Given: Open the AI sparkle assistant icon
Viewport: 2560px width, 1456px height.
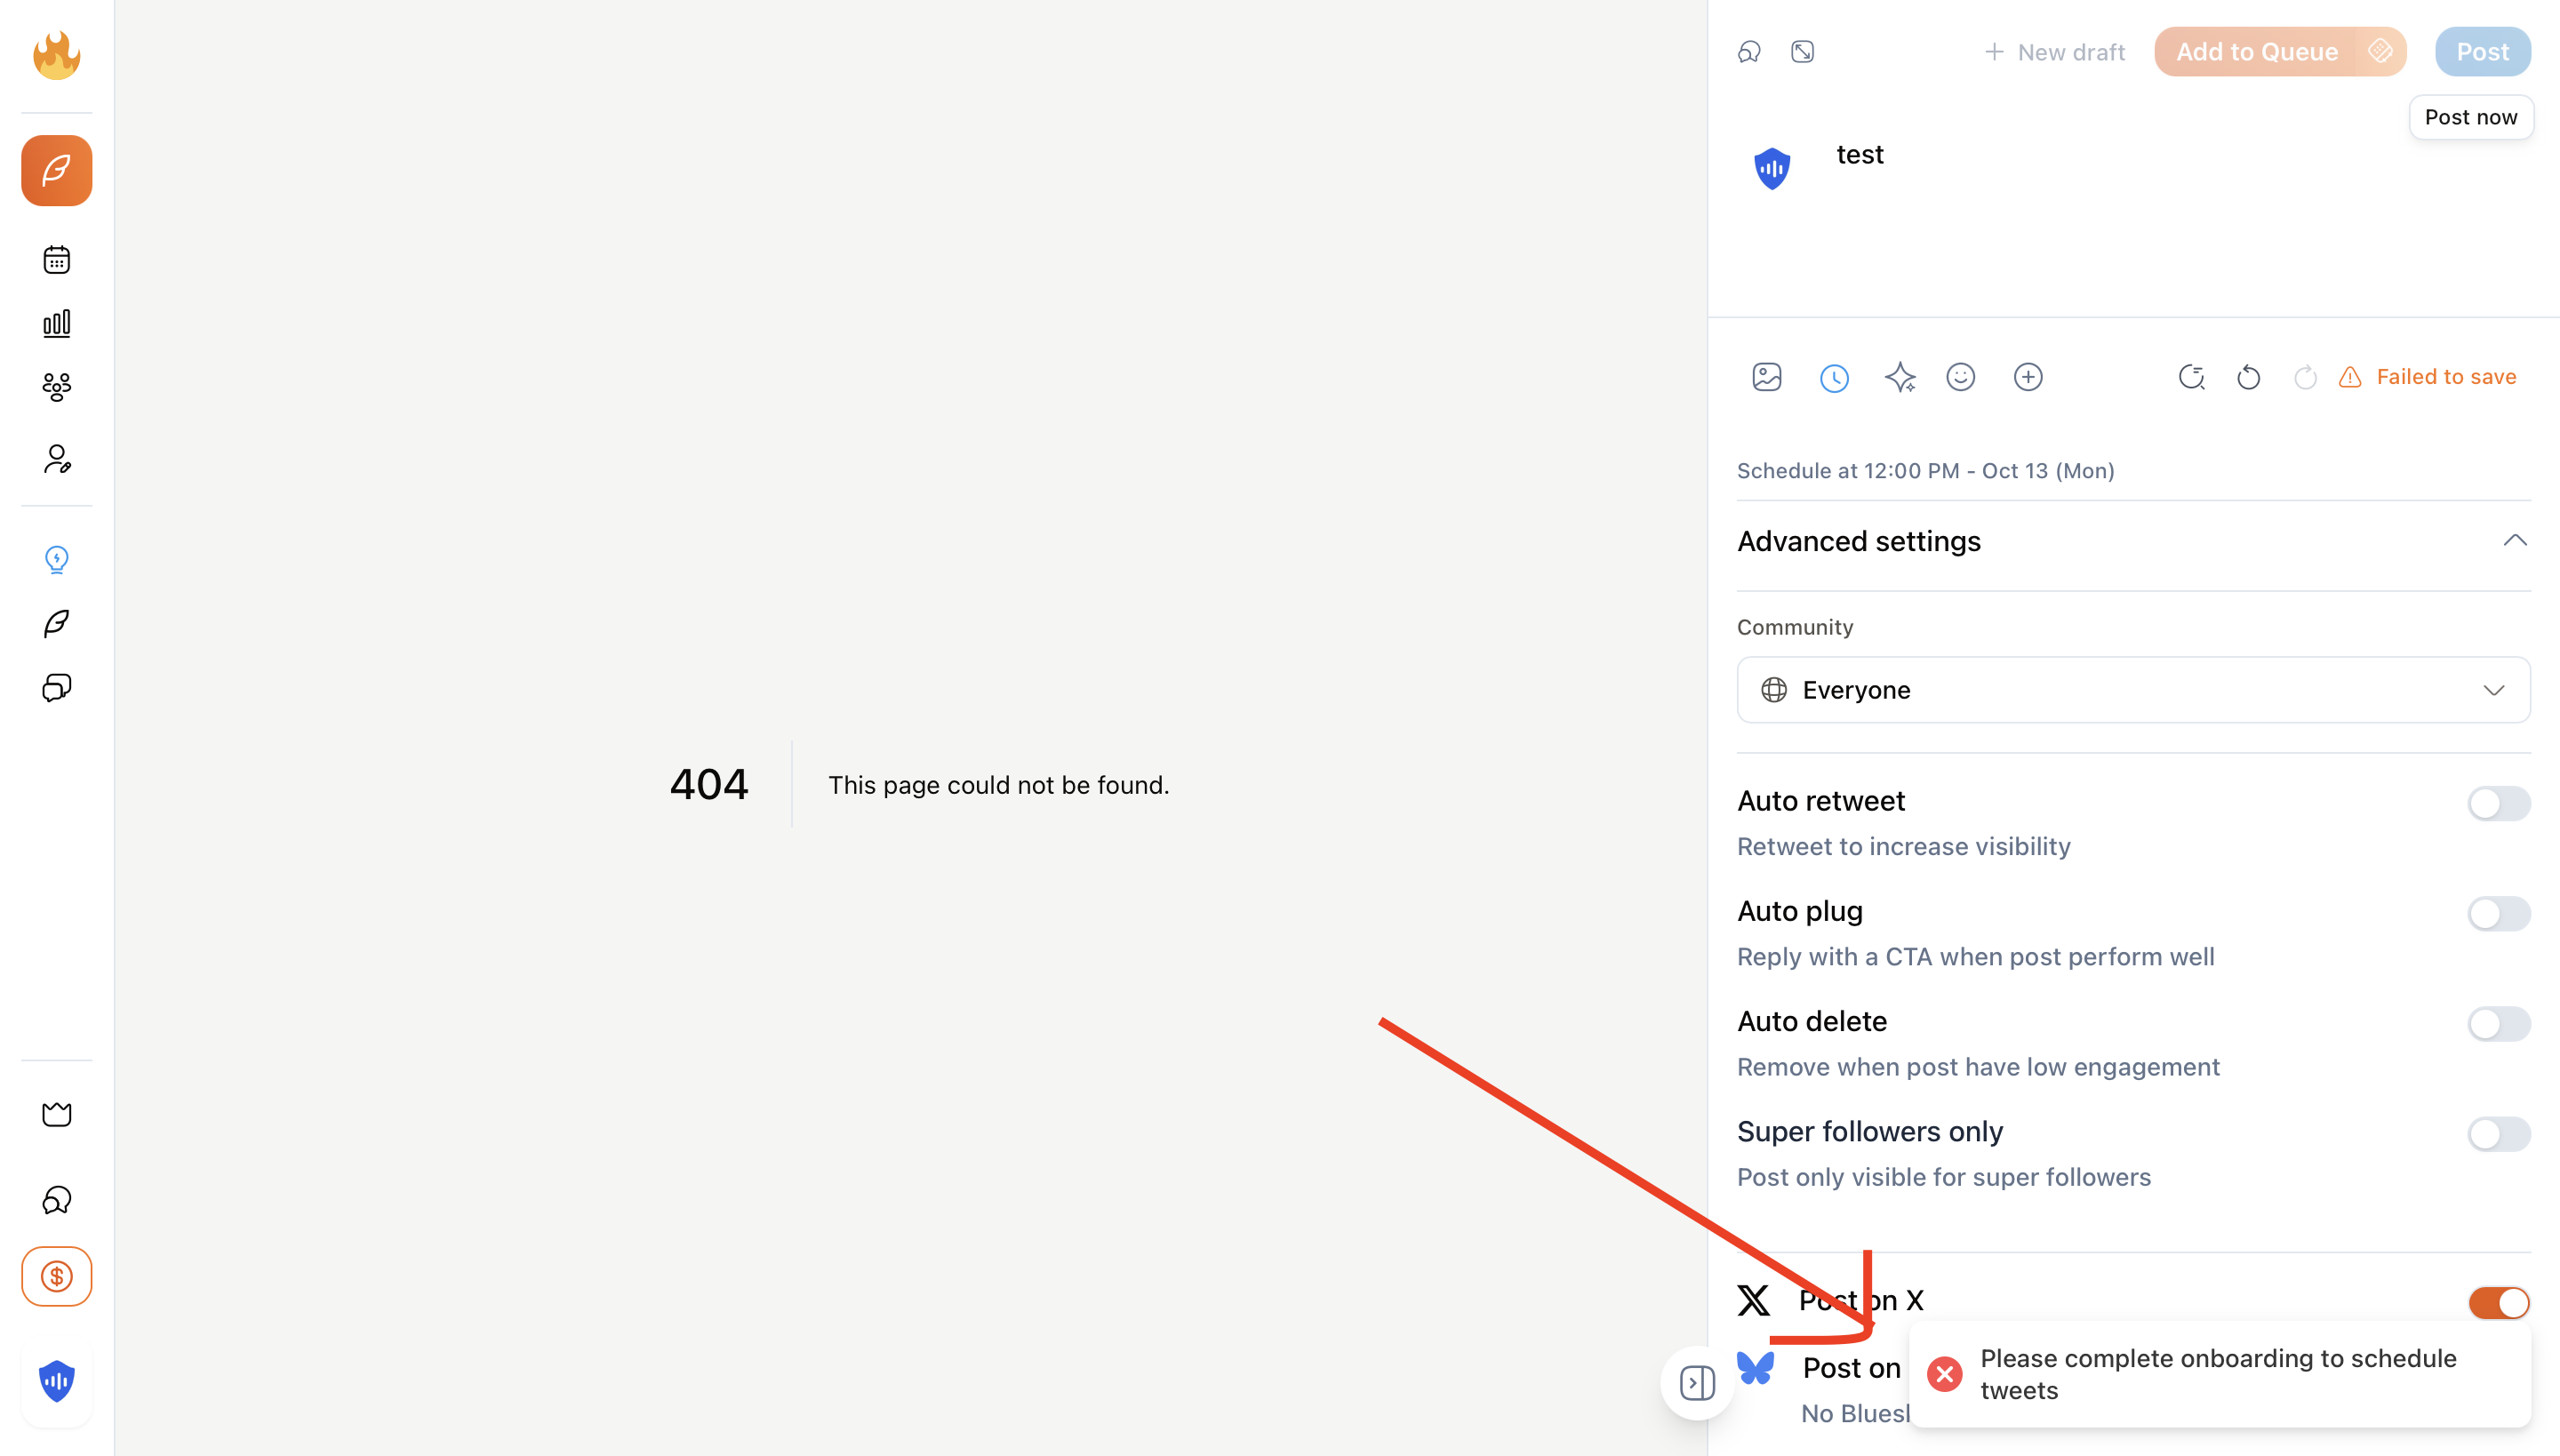Looking at the screenshot, I should click(1899, 377).
